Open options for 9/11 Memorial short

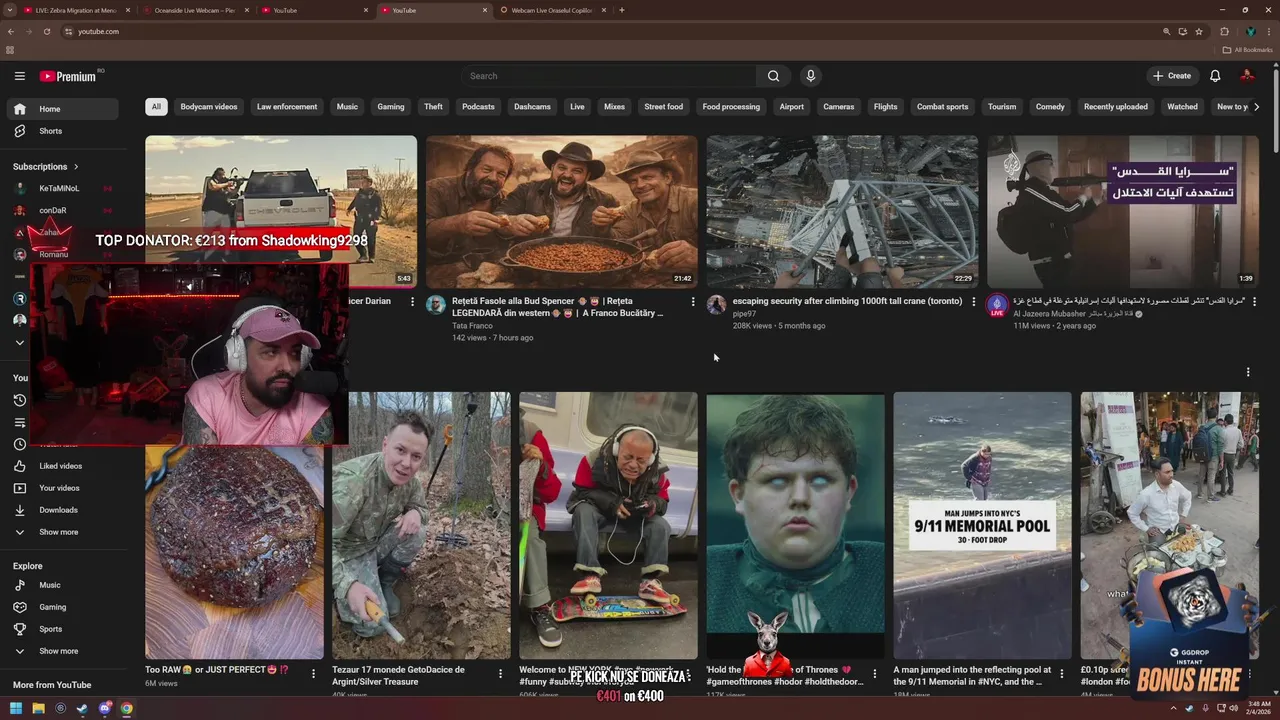pyautogui.click(x=1062, y=673)
